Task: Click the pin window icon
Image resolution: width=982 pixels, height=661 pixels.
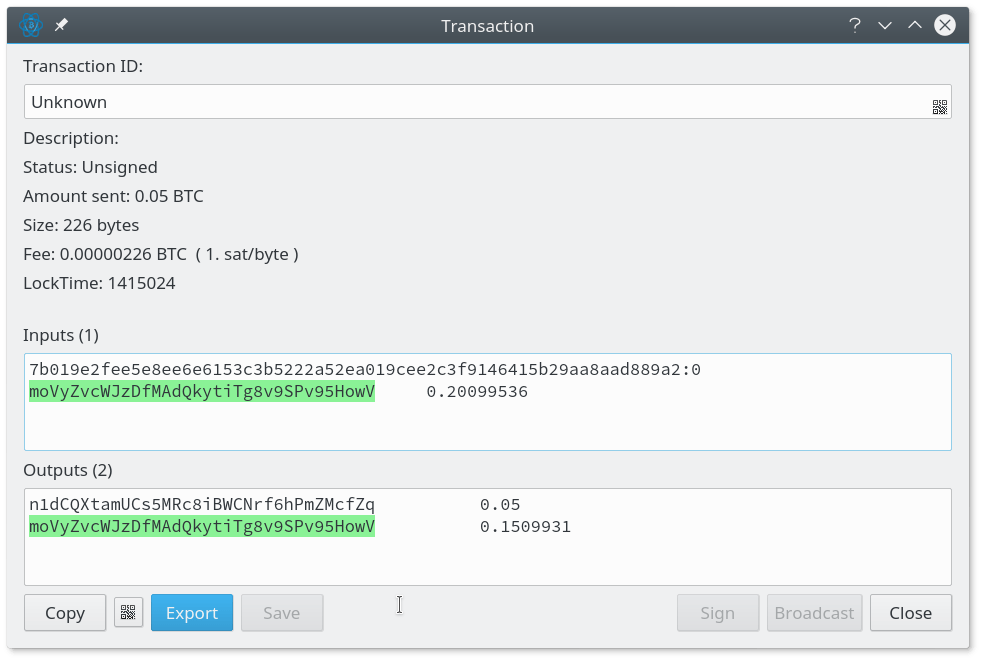Action: click(x=61, y=26)
